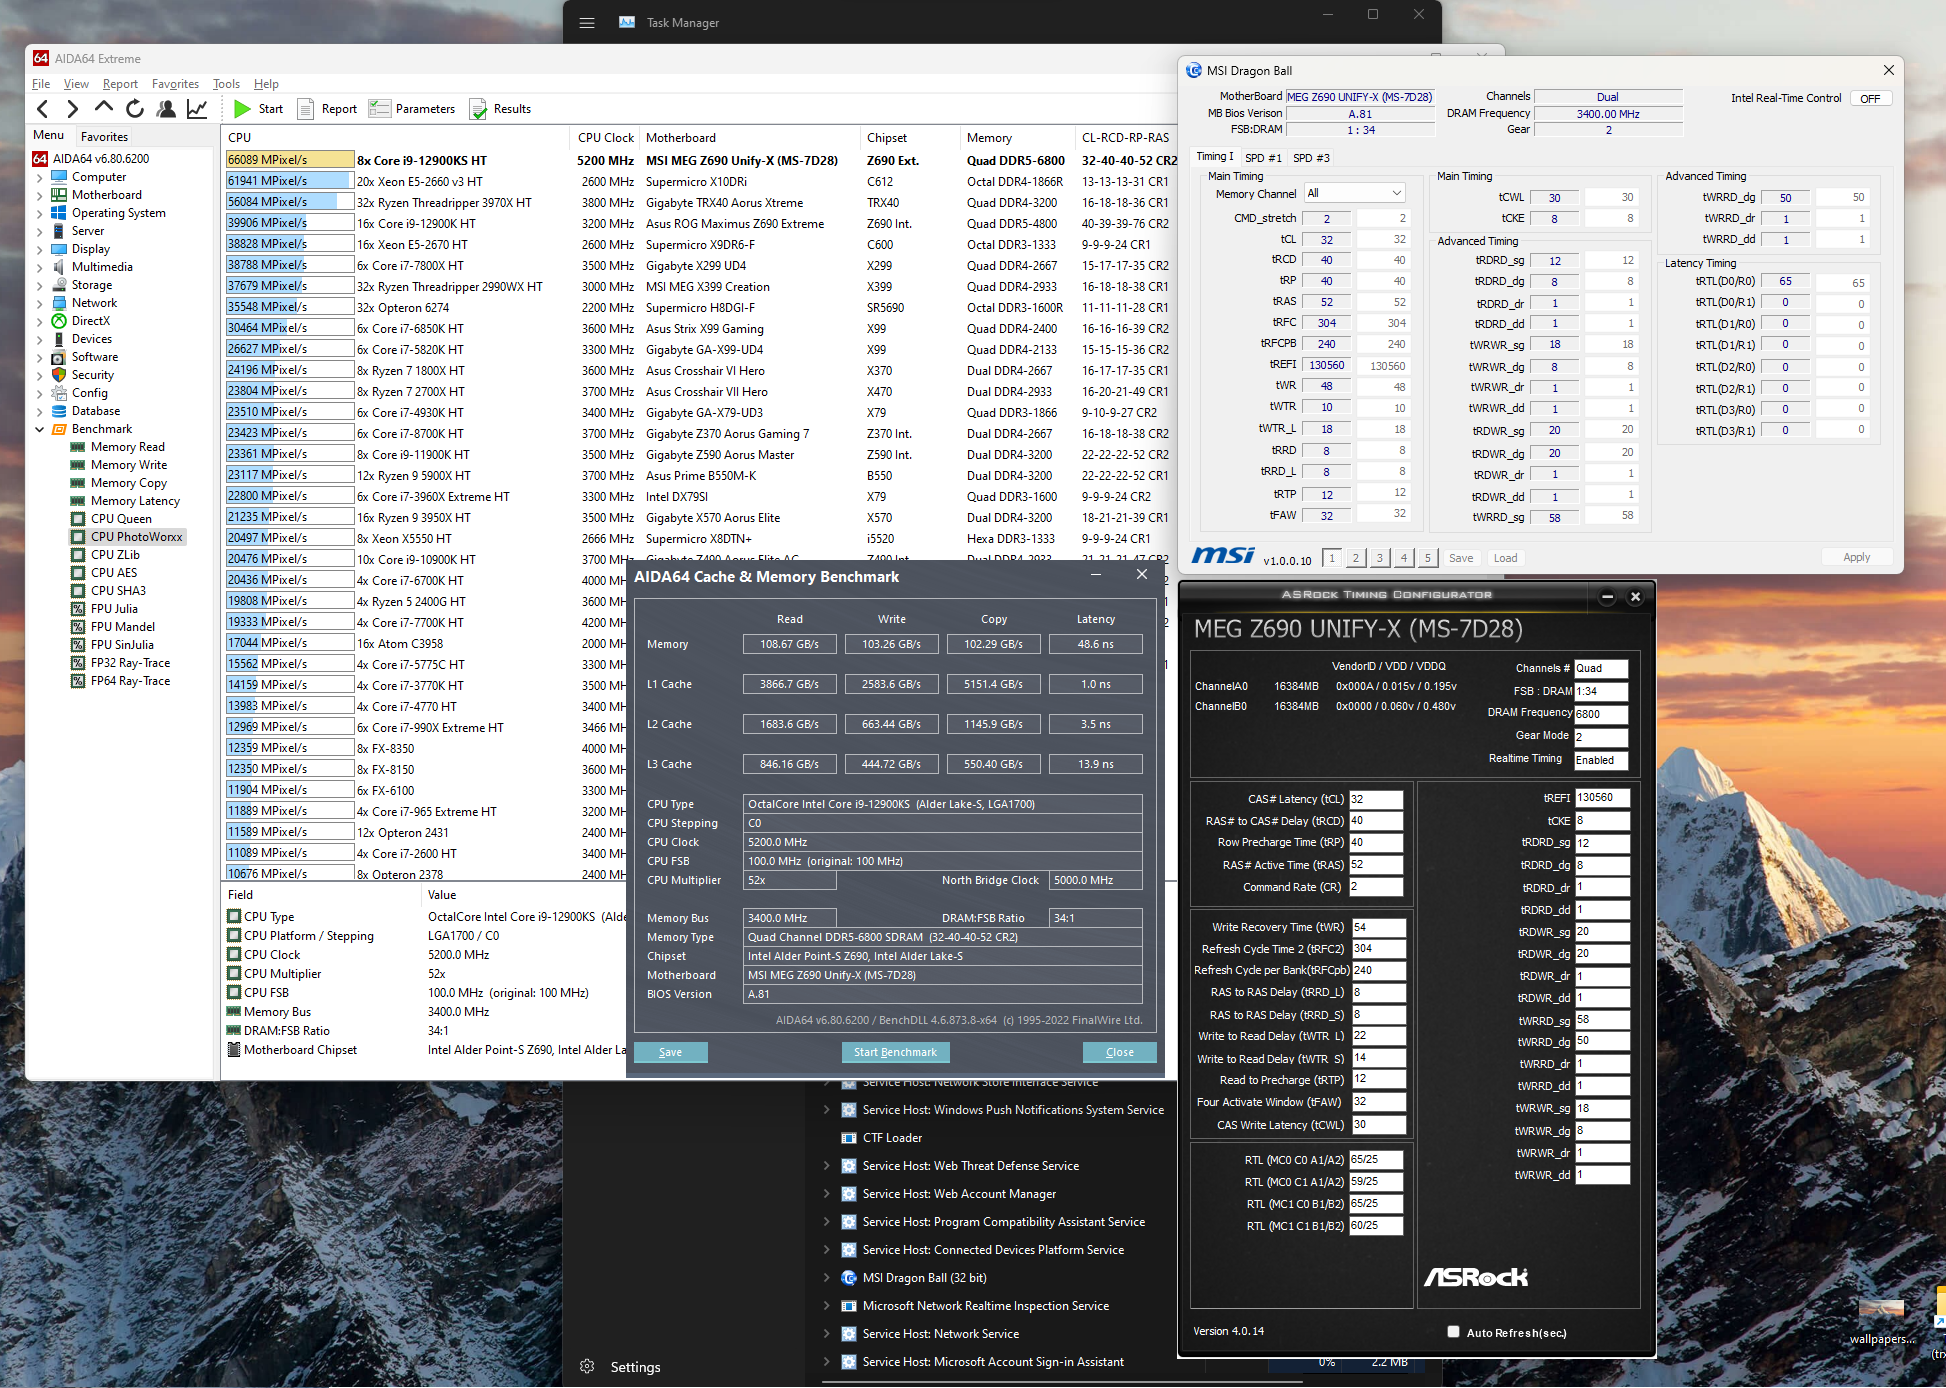Open the Tools menu in AIDA64

click(x=226, y=84)
